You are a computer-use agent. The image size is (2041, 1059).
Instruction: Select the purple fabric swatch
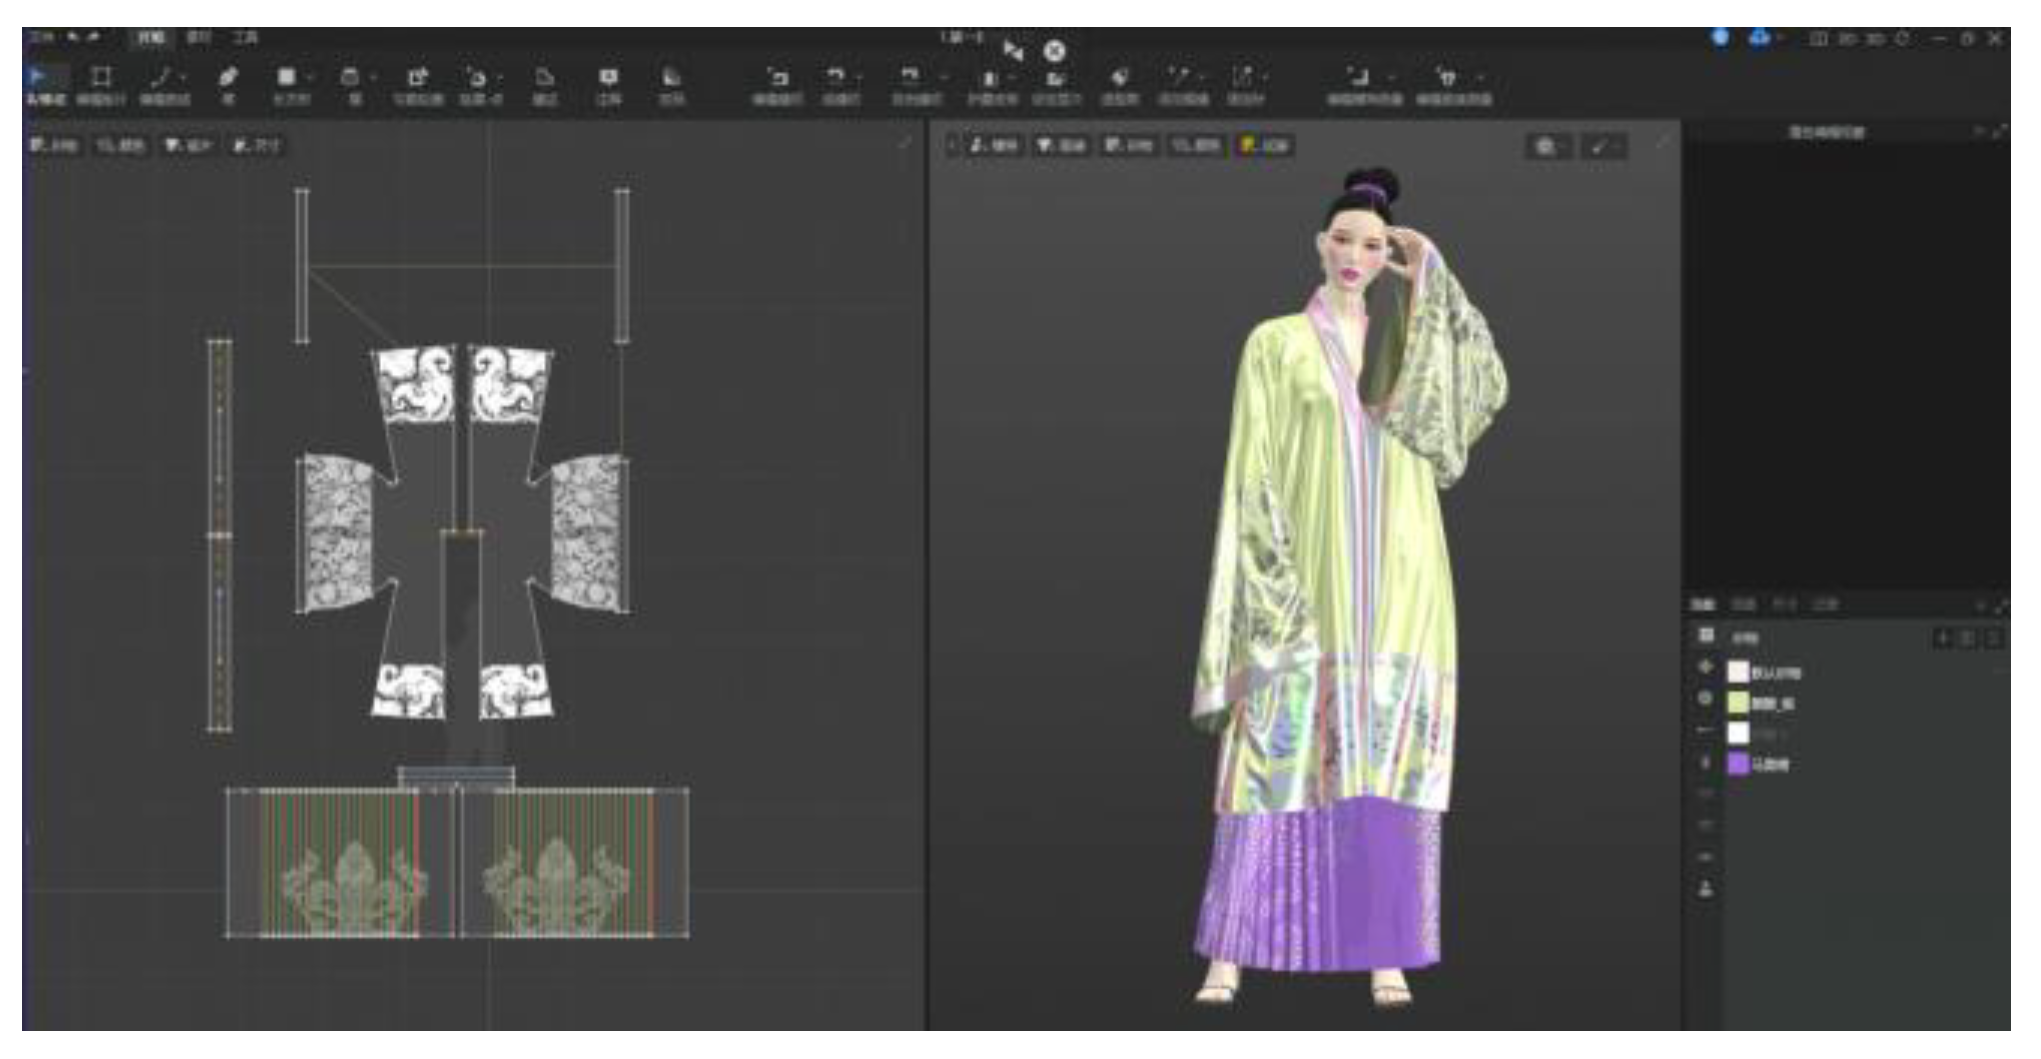[1739, 764]
